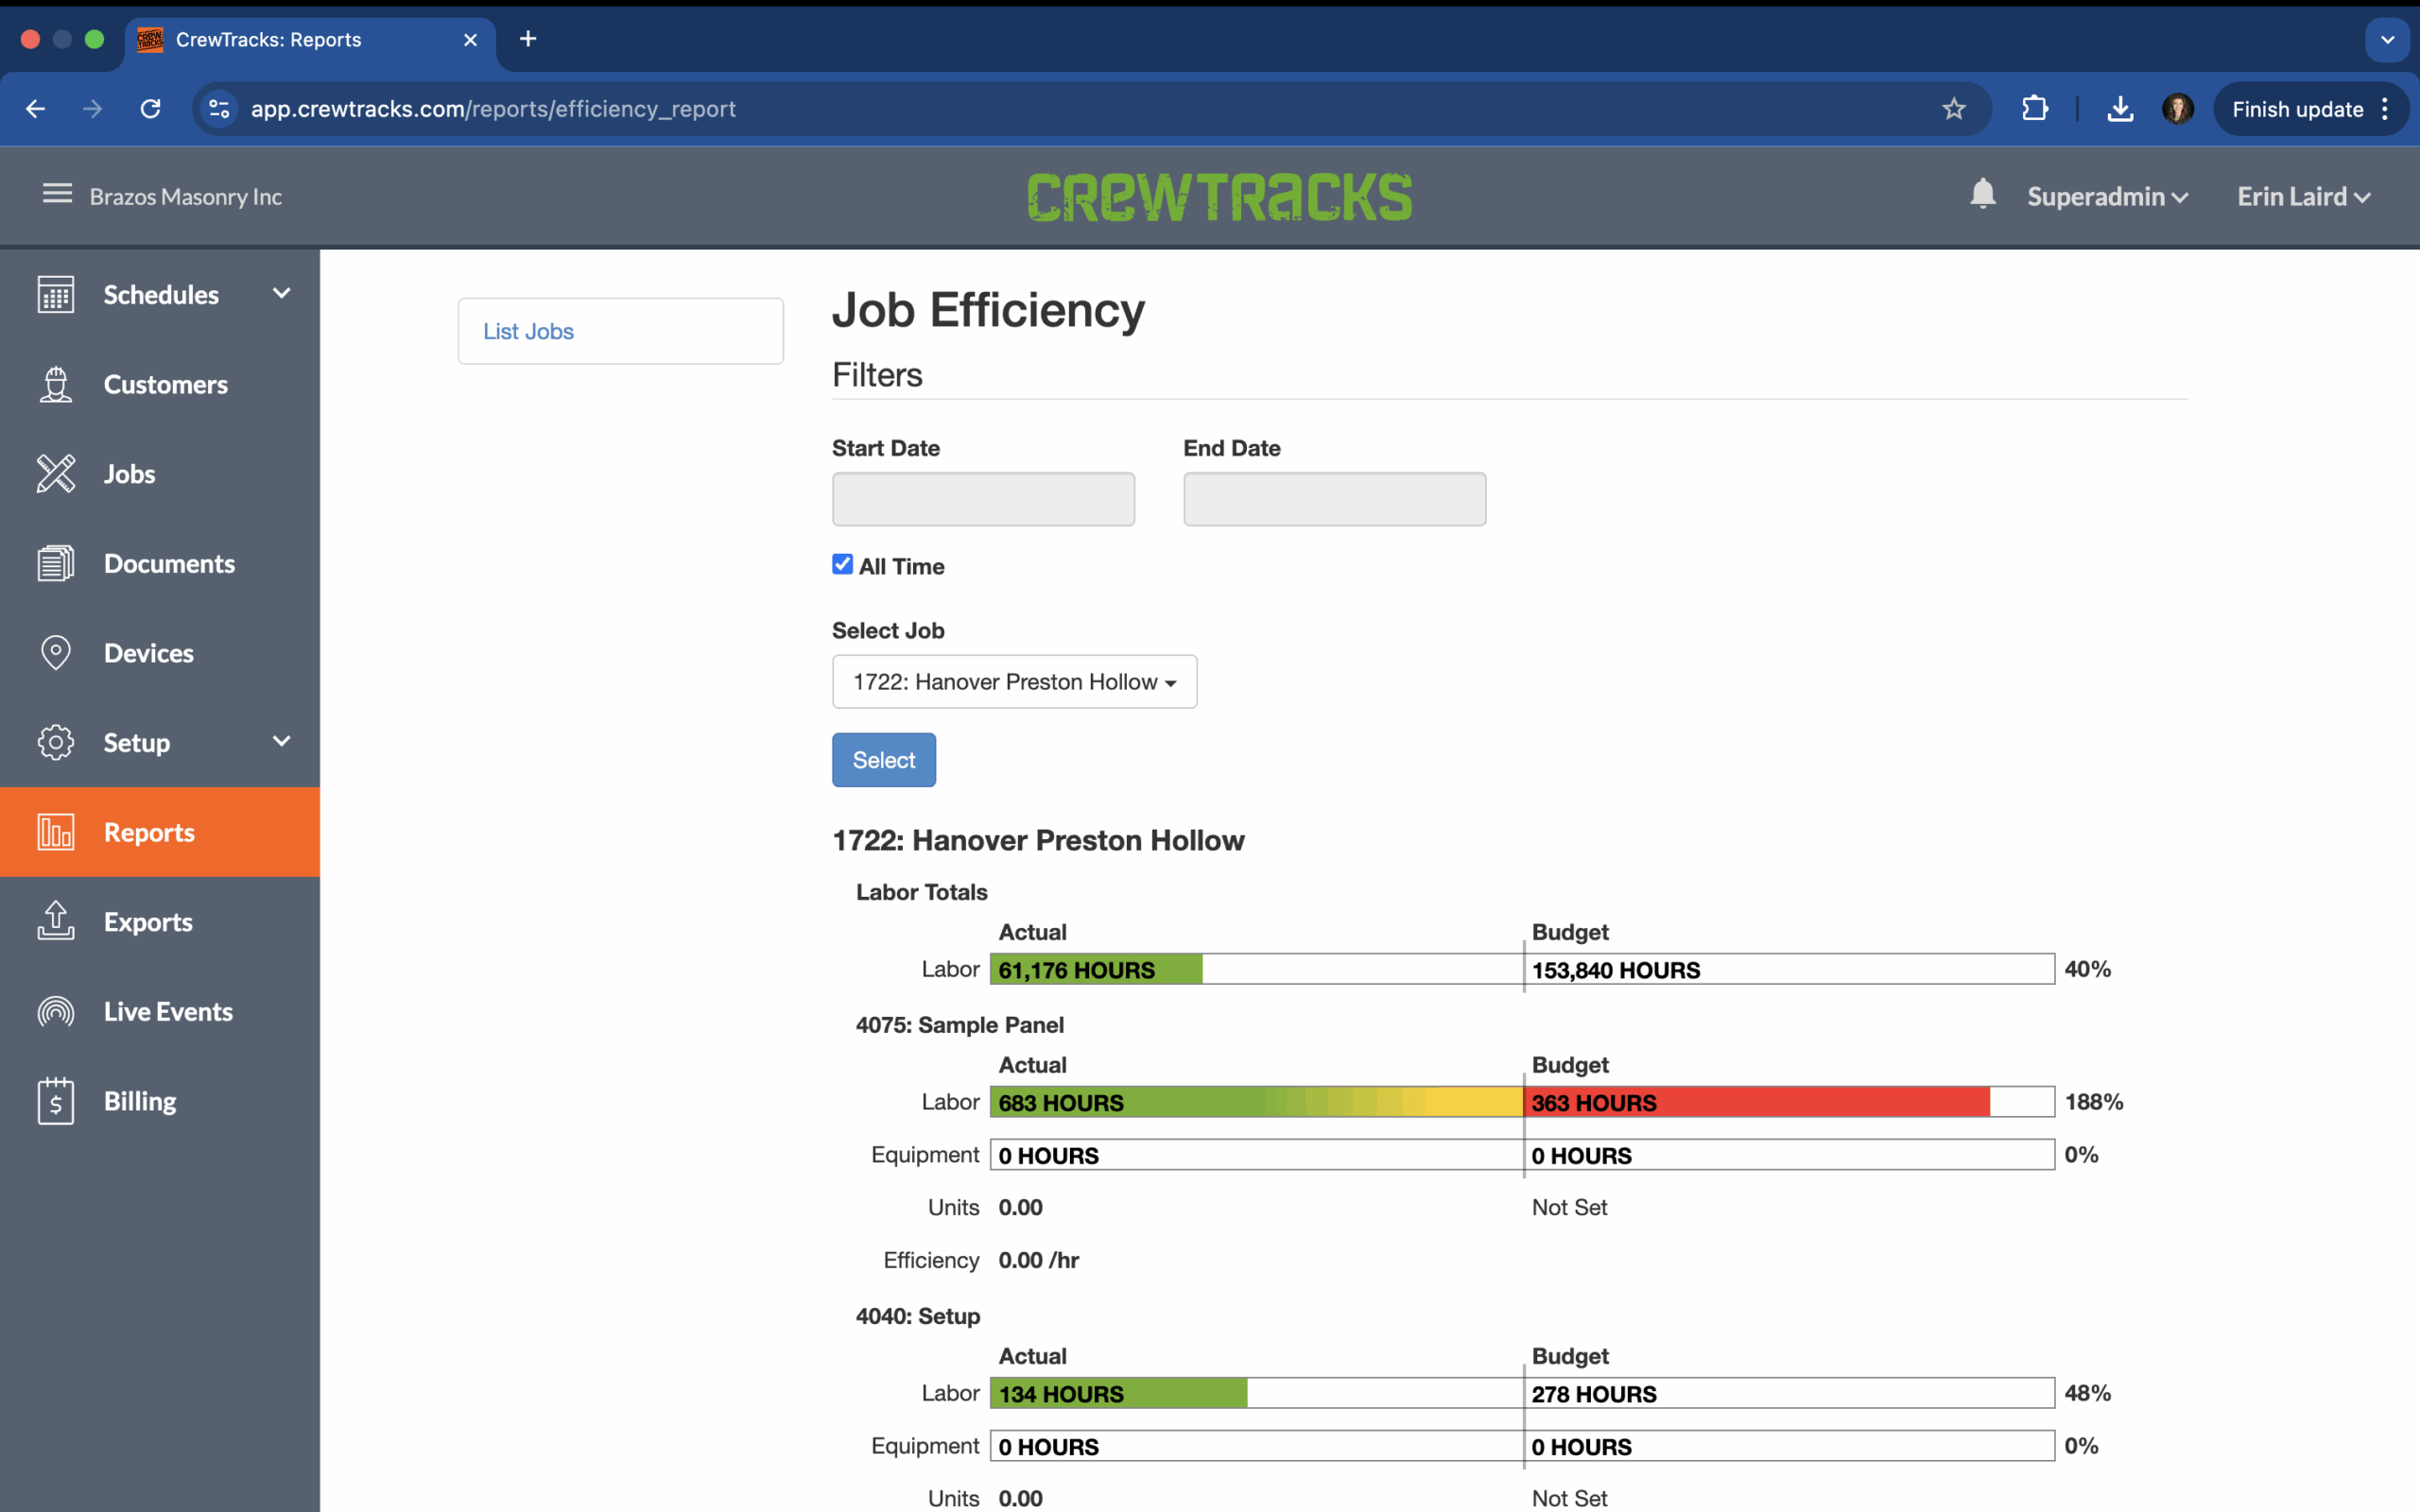This screenshot has height=1512, width=2420.
Task: Click the 278 HOURS budget value
Action: pyautogui.click(x=1594, y=1394)
